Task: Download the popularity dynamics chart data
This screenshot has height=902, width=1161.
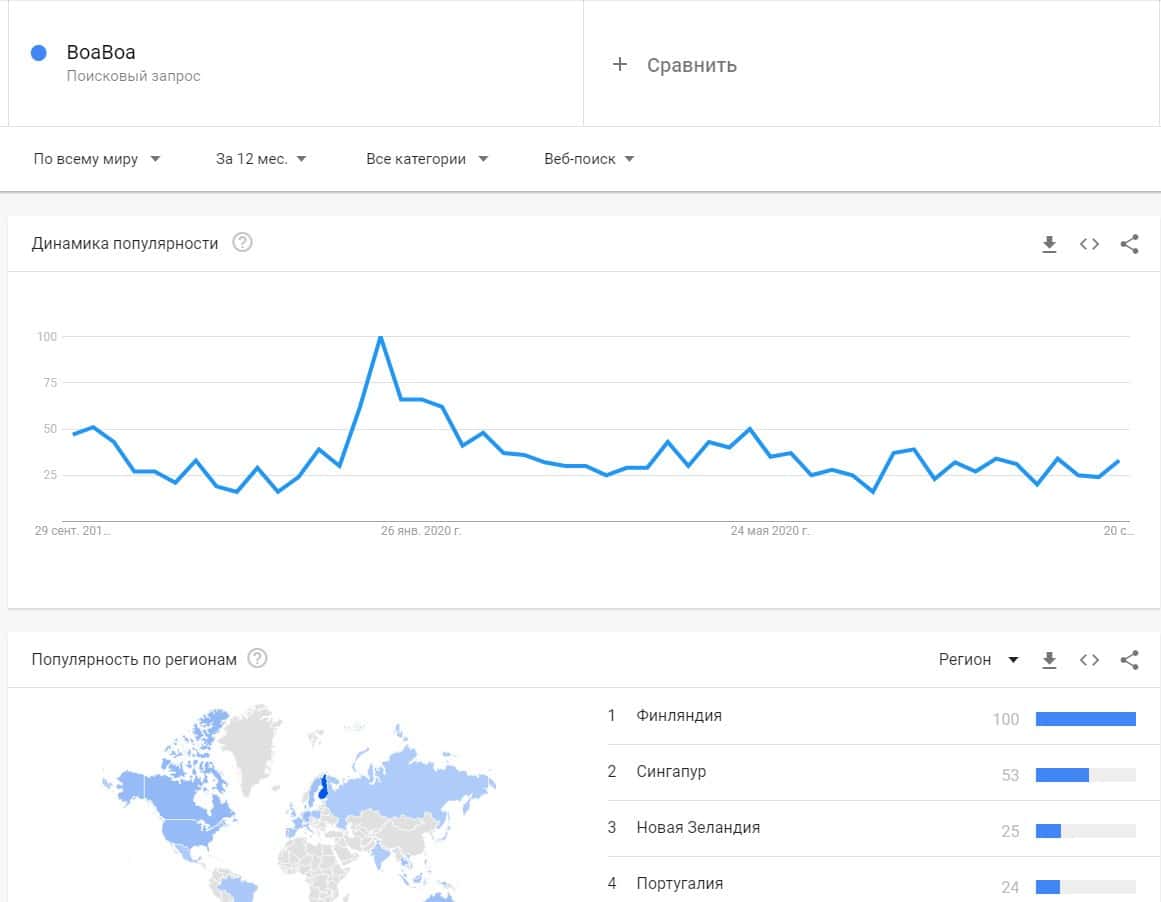Action: click(1049, 244)
